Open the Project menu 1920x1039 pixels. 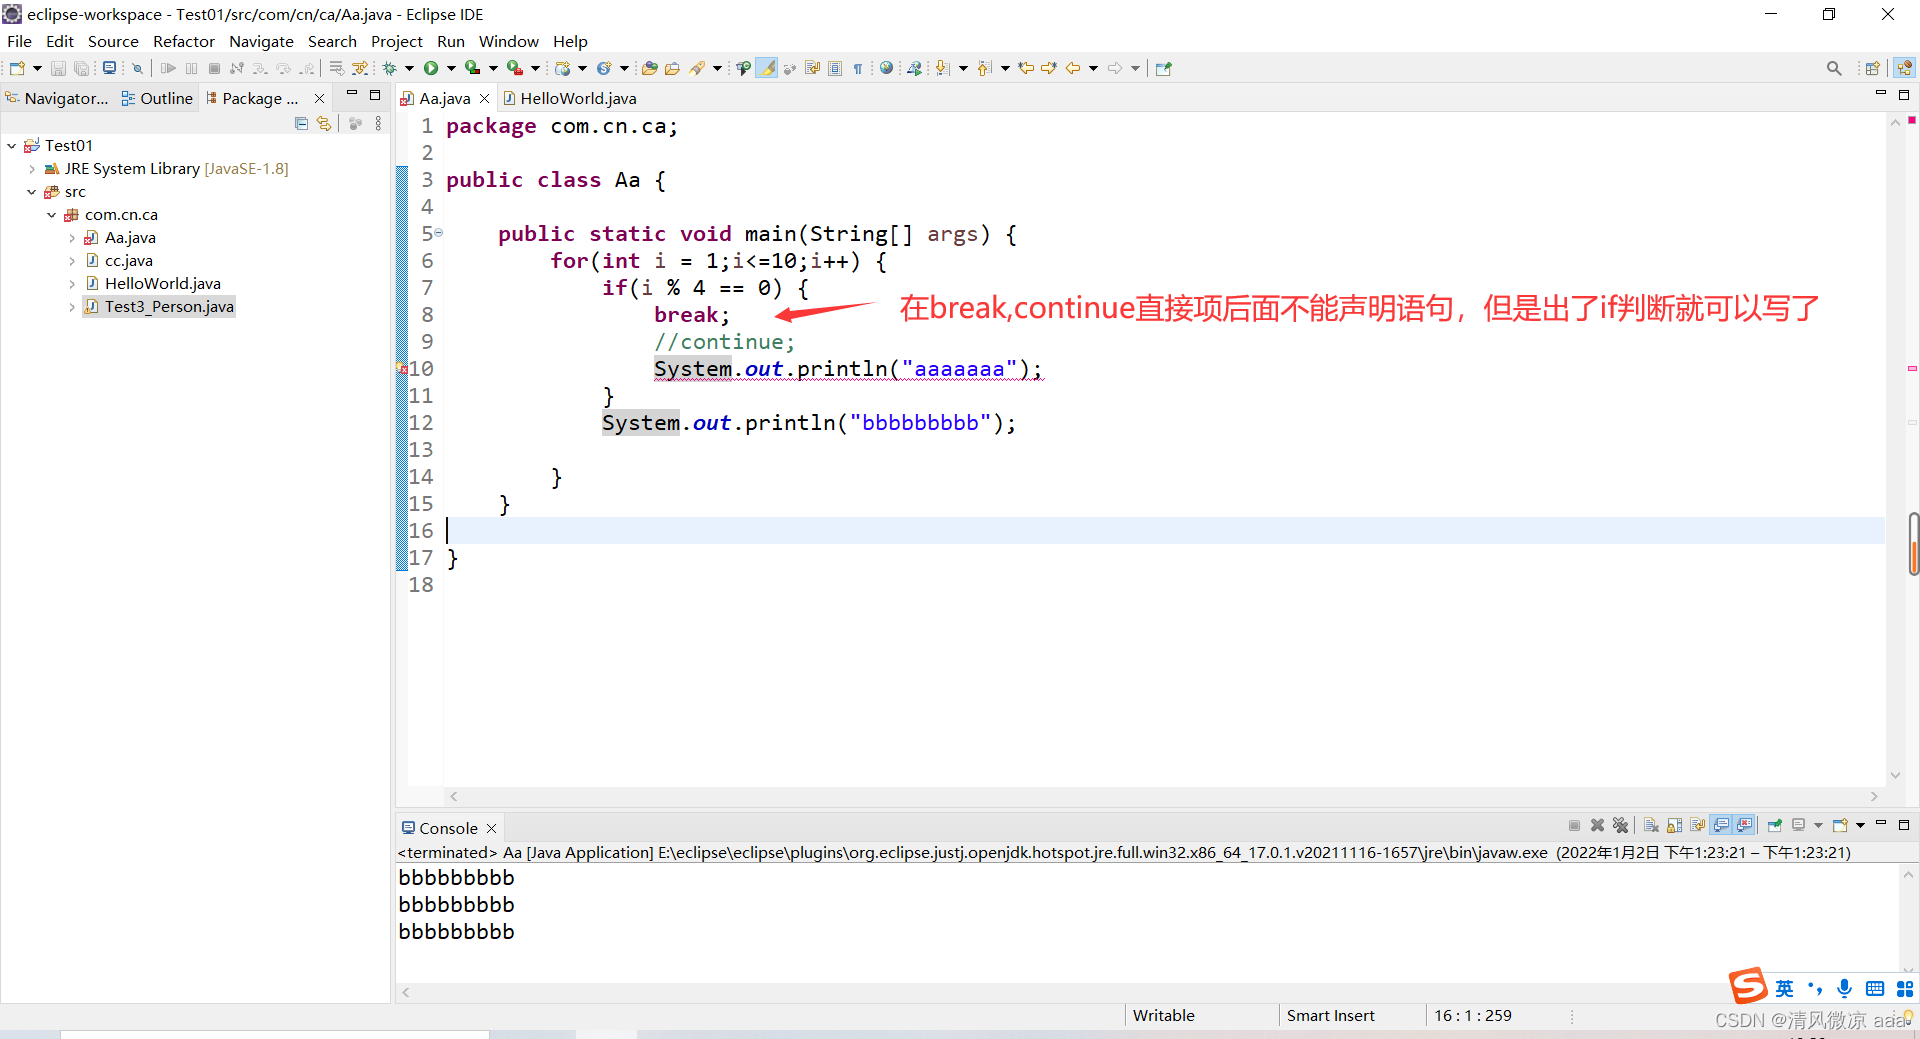pyautogui.click(x=397, y=41)
